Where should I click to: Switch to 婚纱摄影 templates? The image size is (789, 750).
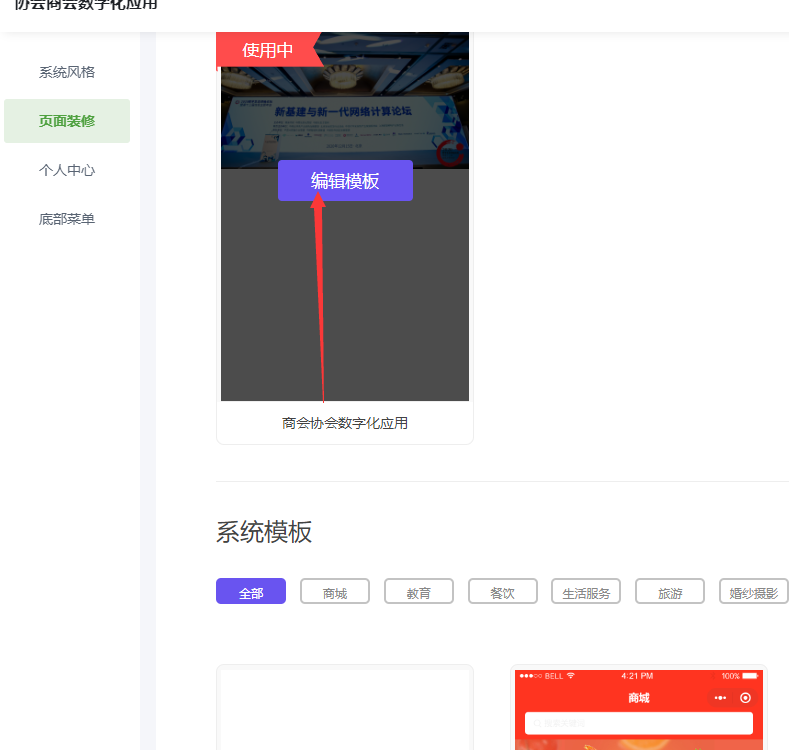[753, 592]
